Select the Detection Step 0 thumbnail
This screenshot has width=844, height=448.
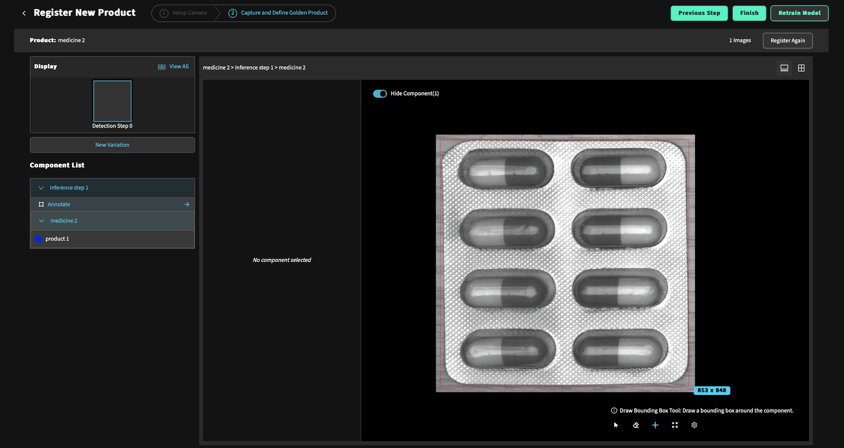point(112,101)
